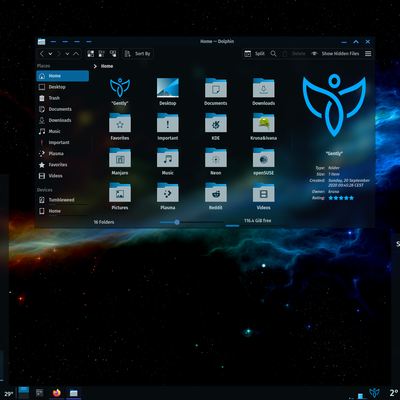
Task: Click the large "Gently" preview in Information panel
Action: tap(334, 105)
